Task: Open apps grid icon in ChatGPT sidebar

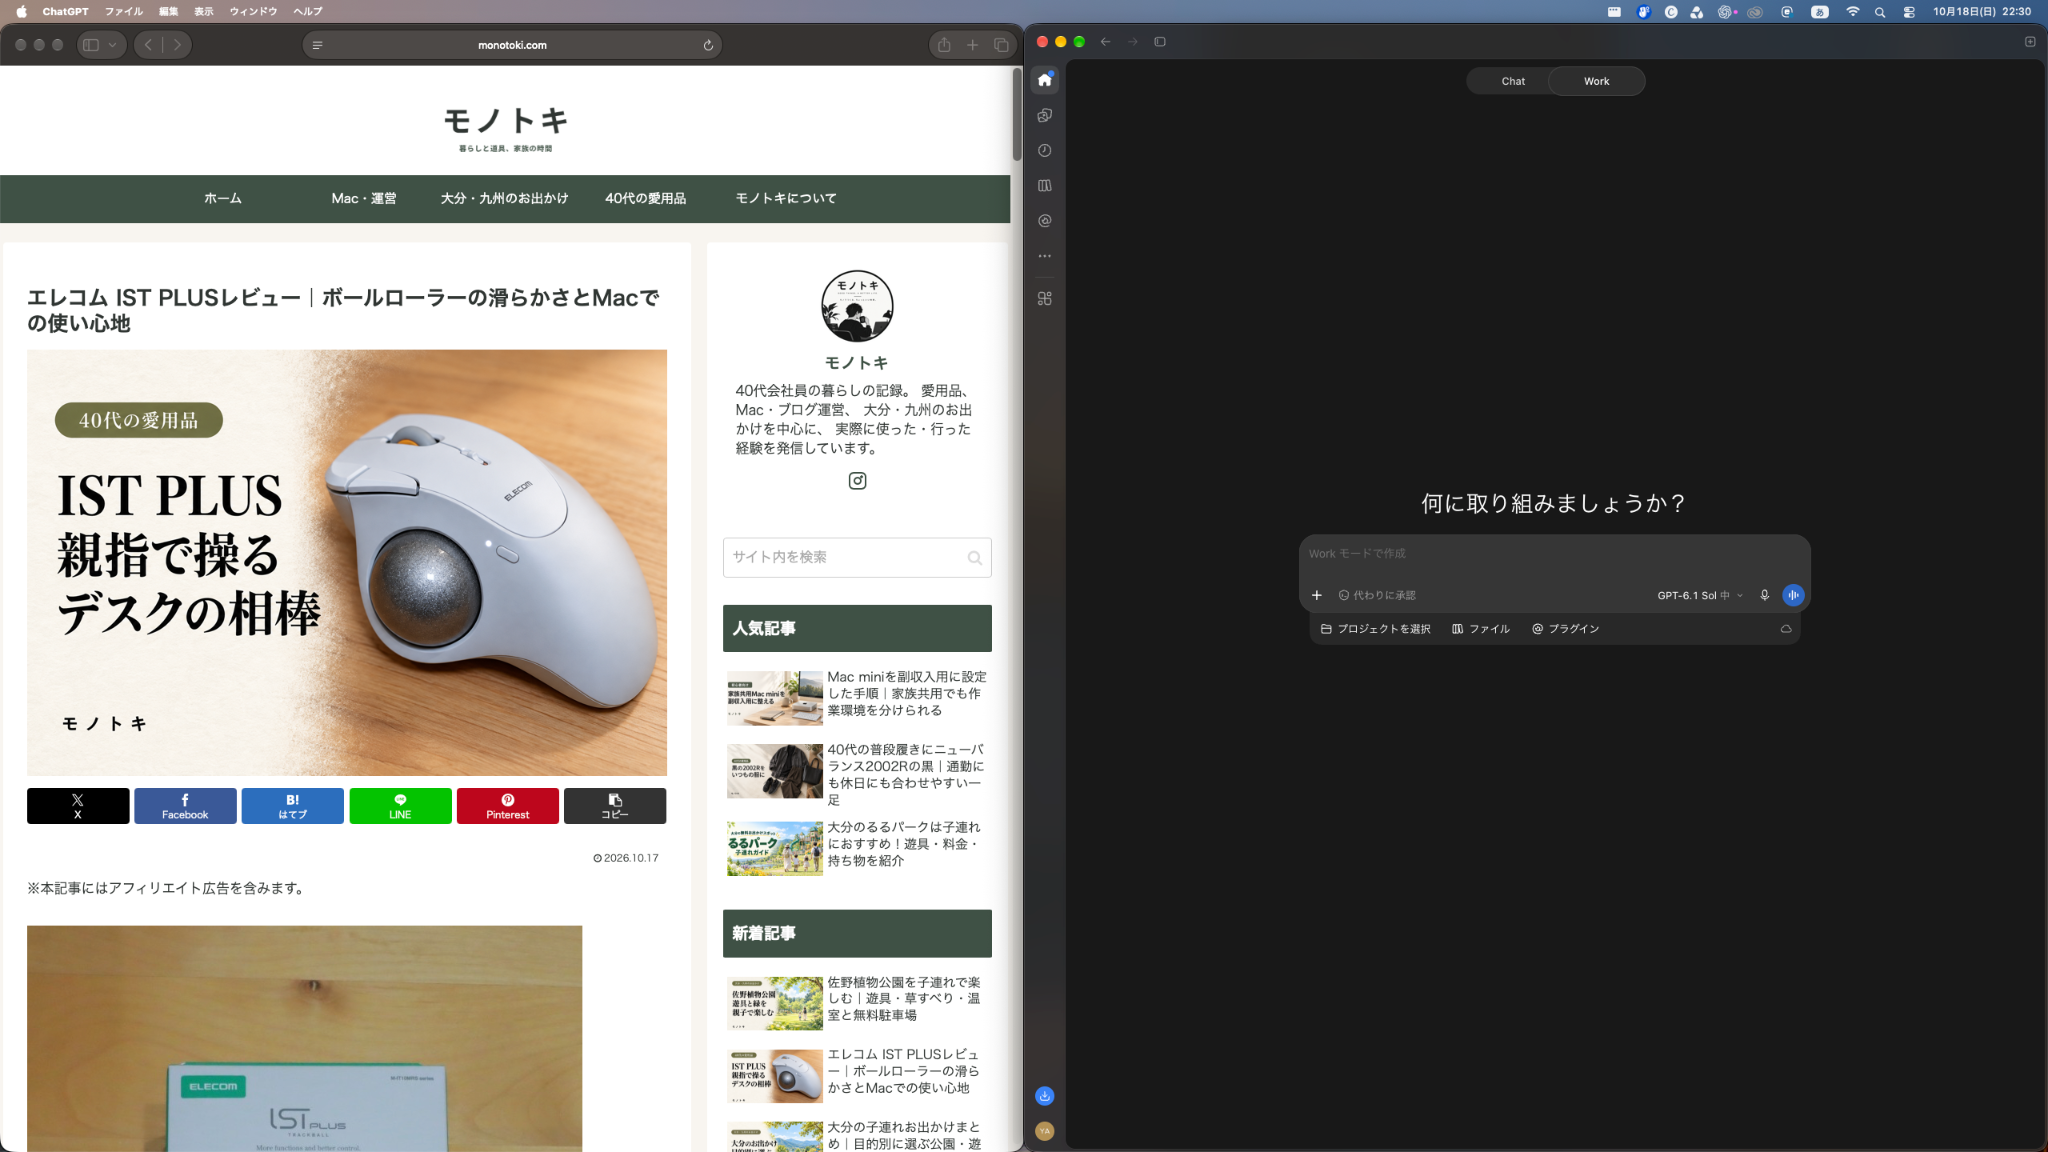Action: [1044, 298]
